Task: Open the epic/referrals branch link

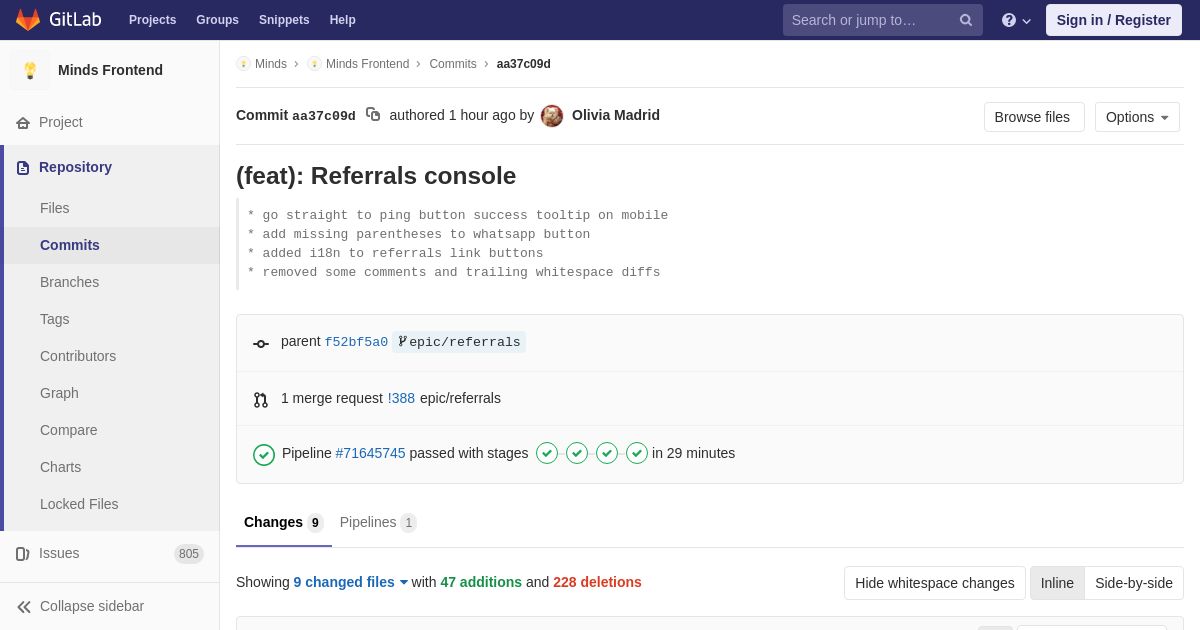Action: tap(465, 342)
